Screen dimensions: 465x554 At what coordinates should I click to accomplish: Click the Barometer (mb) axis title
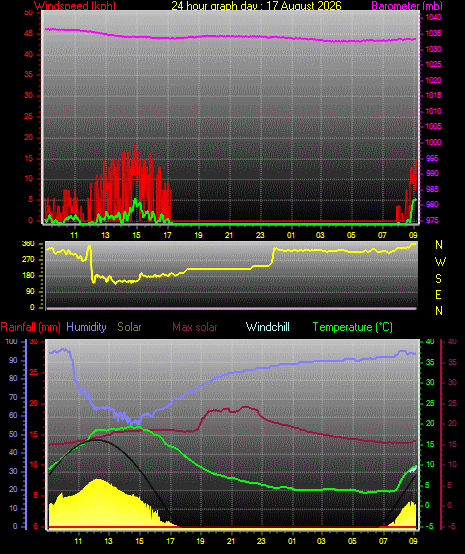click(407, 6)
